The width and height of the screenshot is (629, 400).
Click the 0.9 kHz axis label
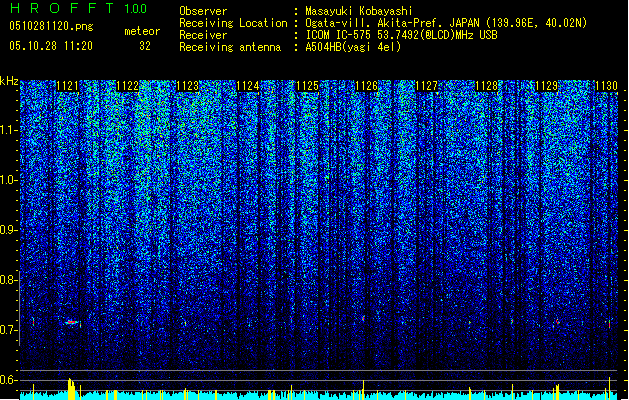coord(8,230)
